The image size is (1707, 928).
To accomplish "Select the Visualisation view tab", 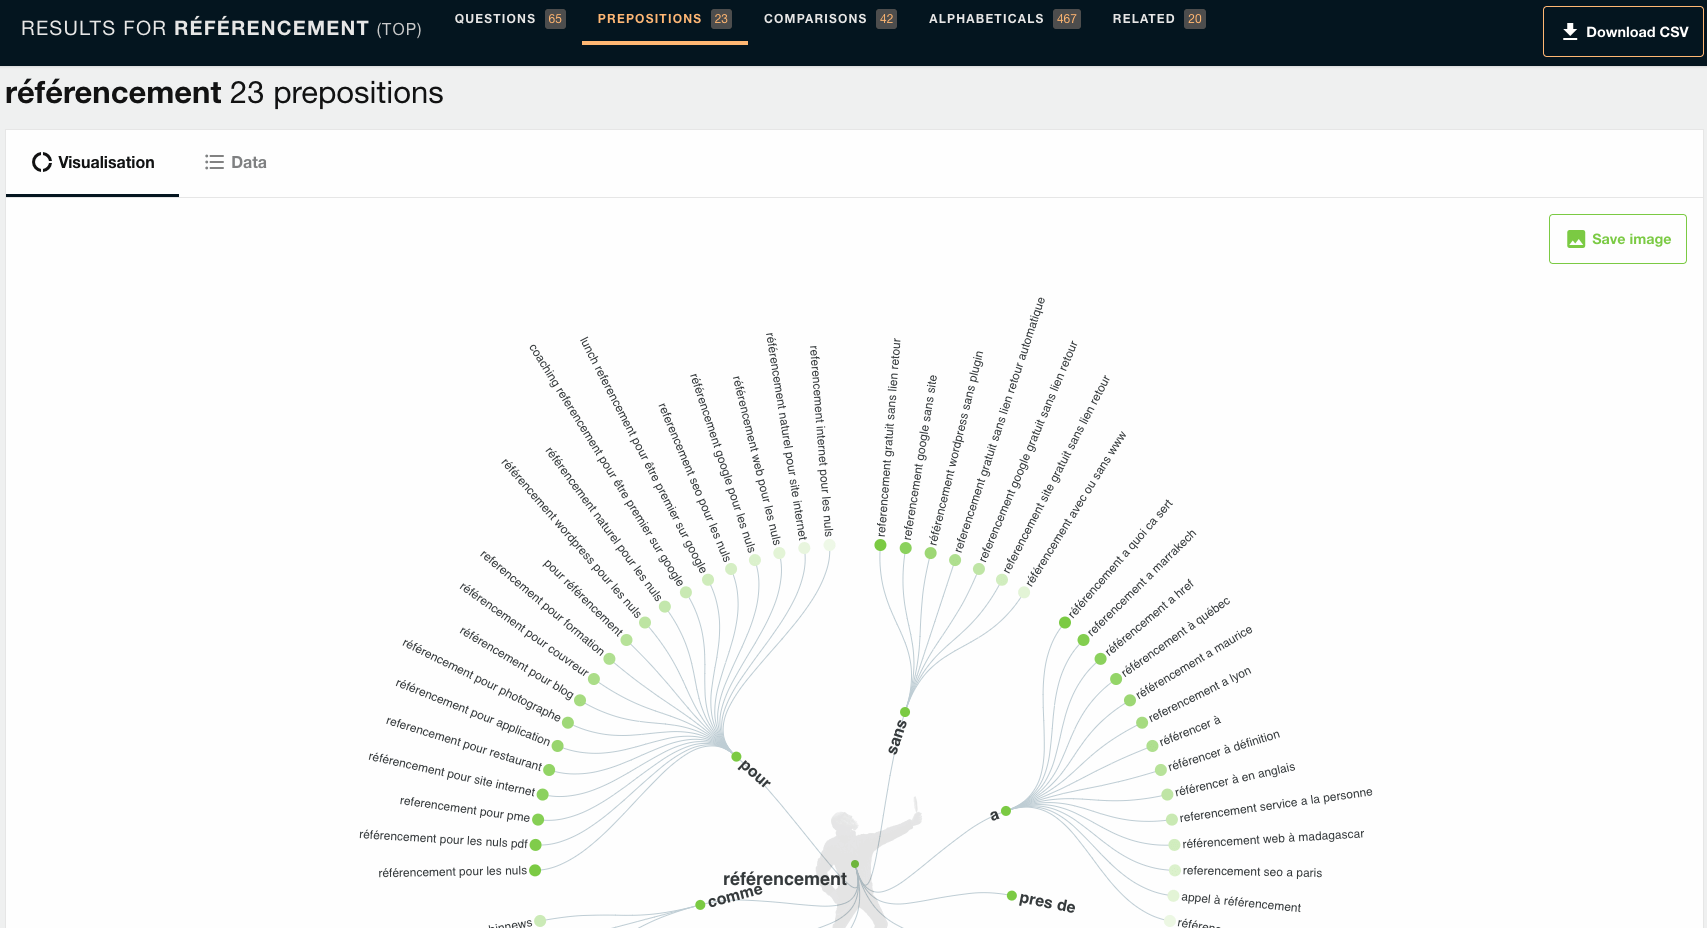I will (93, 162).
